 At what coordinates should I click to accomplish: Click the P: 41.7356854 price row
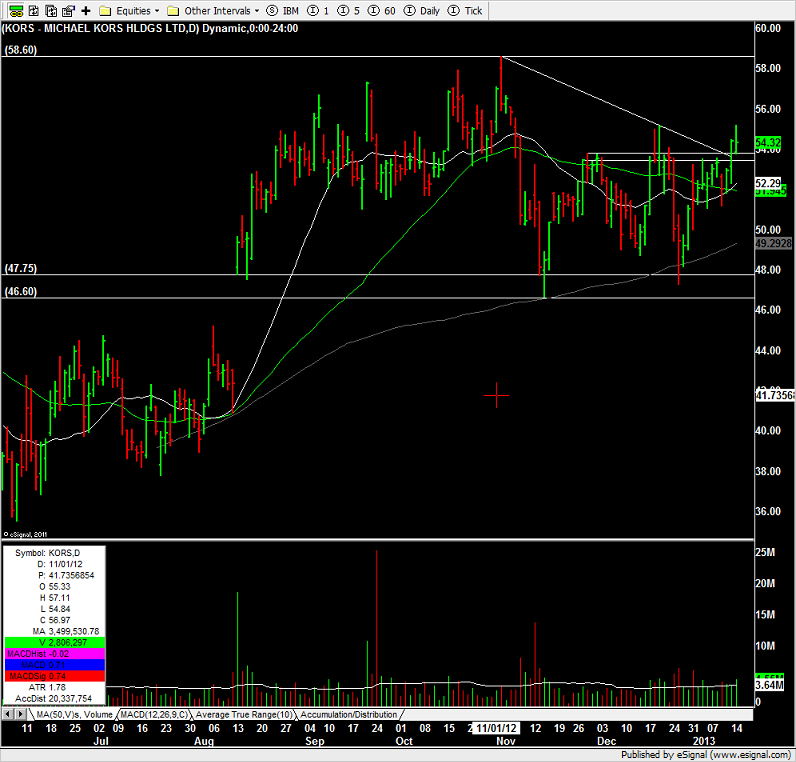tap(54, 575)
